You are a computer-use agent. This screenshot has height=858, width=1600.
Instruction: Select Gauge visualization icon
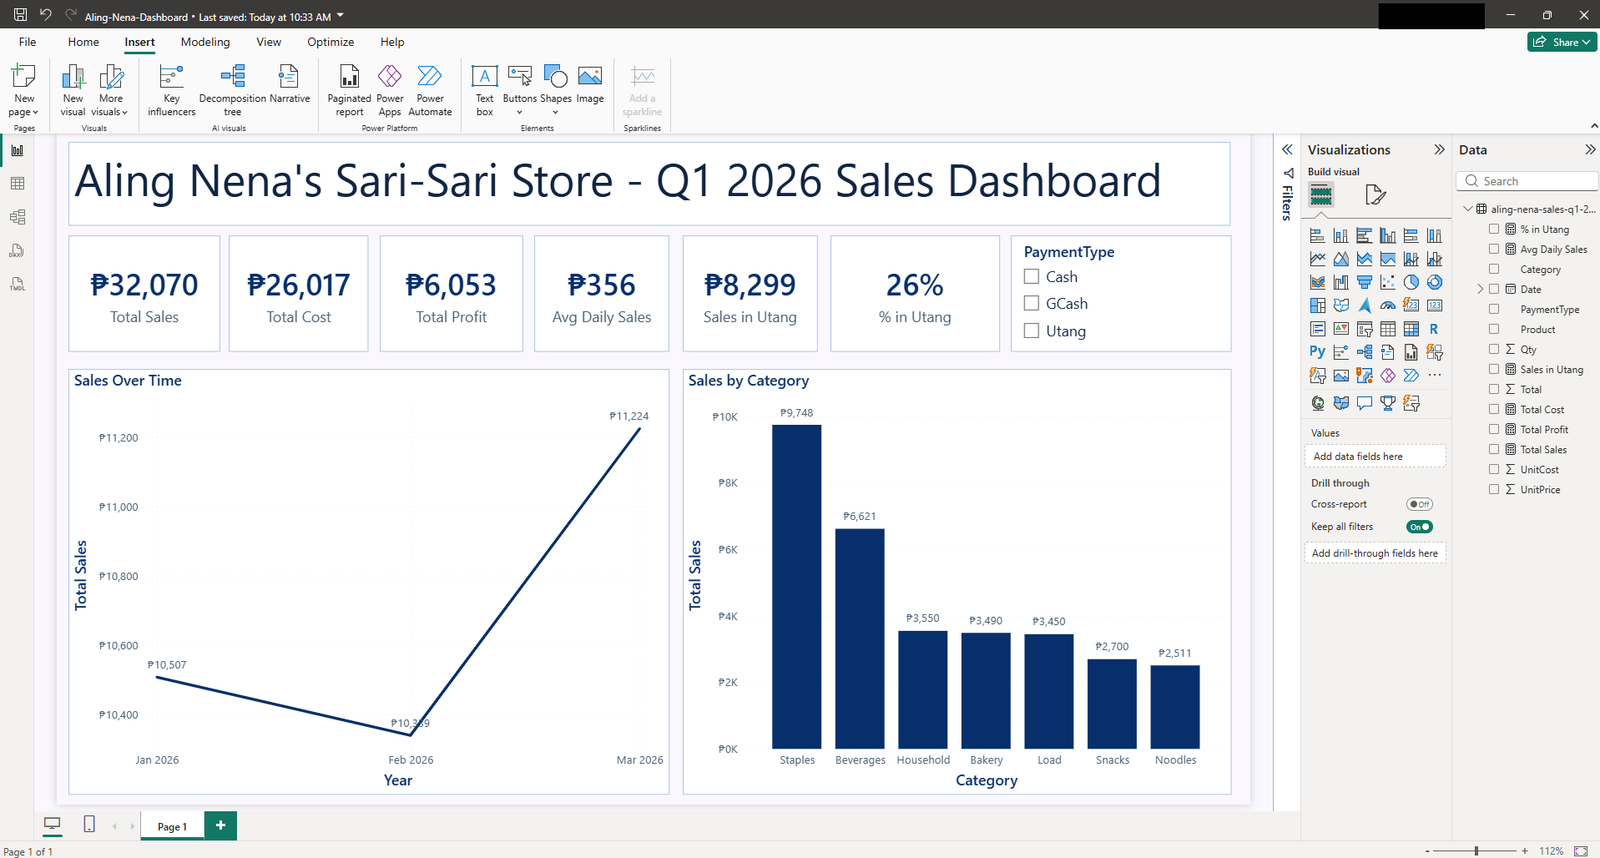1388,305
